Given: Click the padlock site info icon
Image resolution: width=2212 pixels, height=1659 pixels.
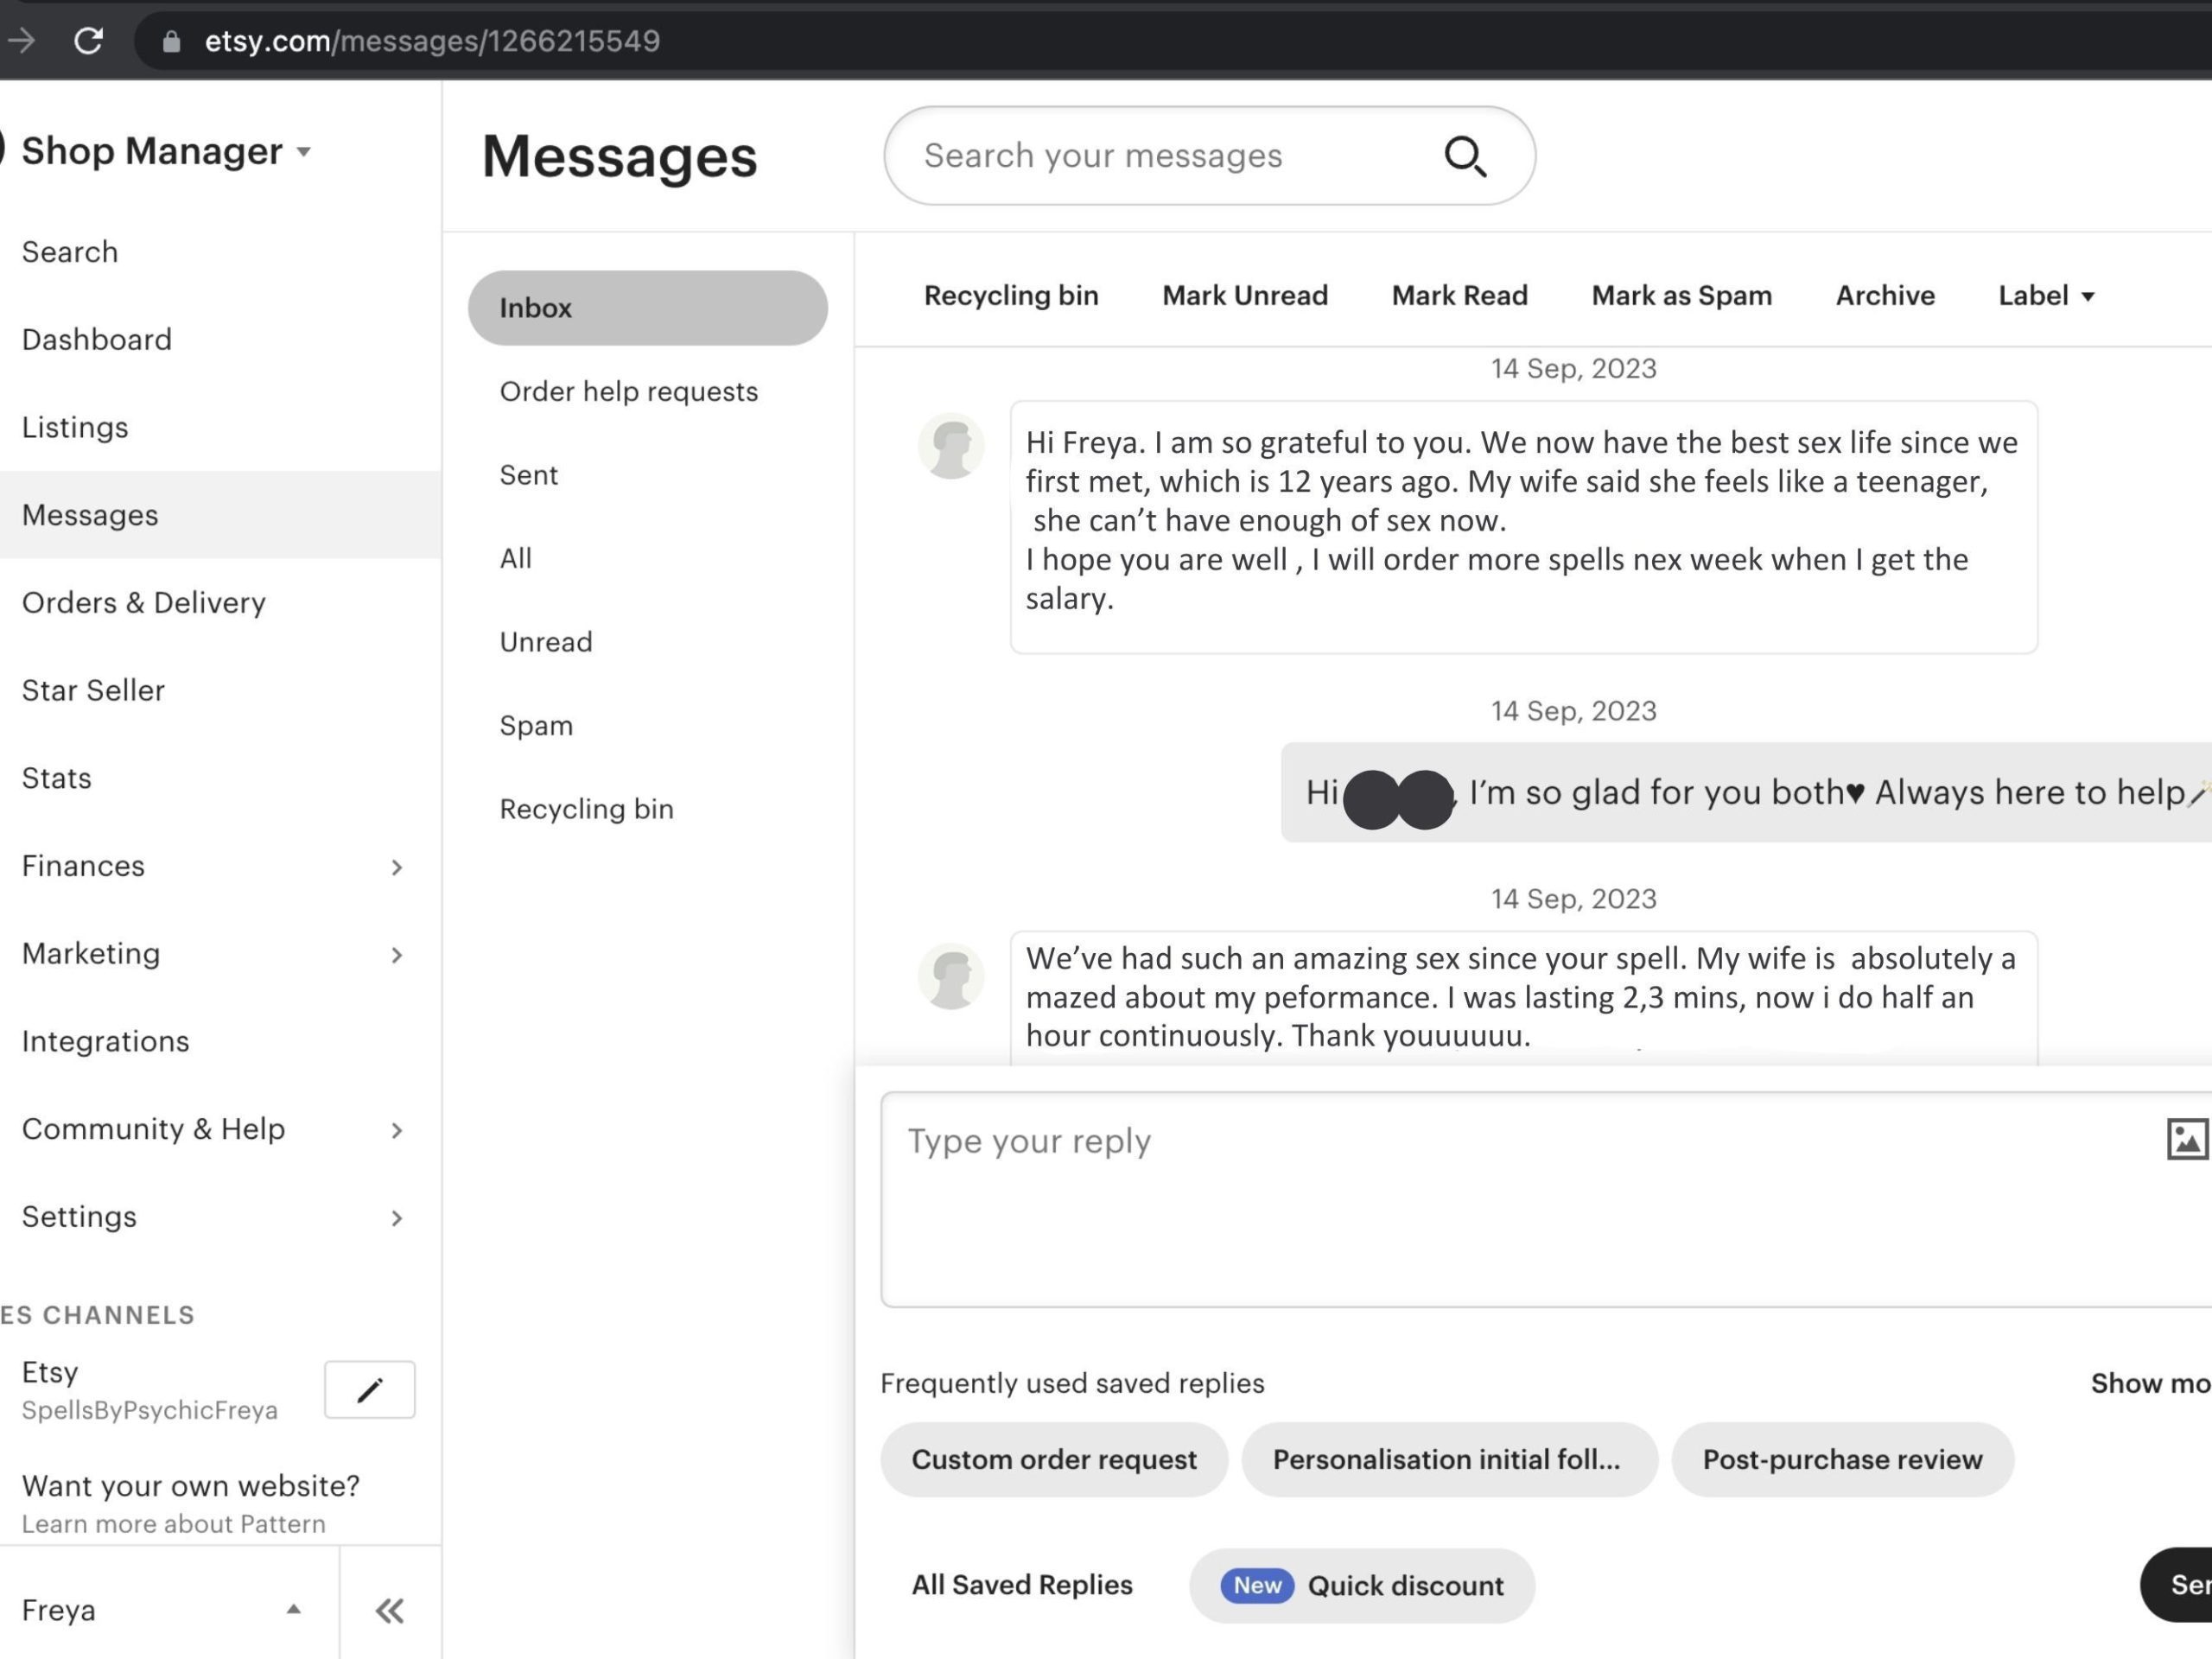Looking at the screenshot, I should 172,41.
